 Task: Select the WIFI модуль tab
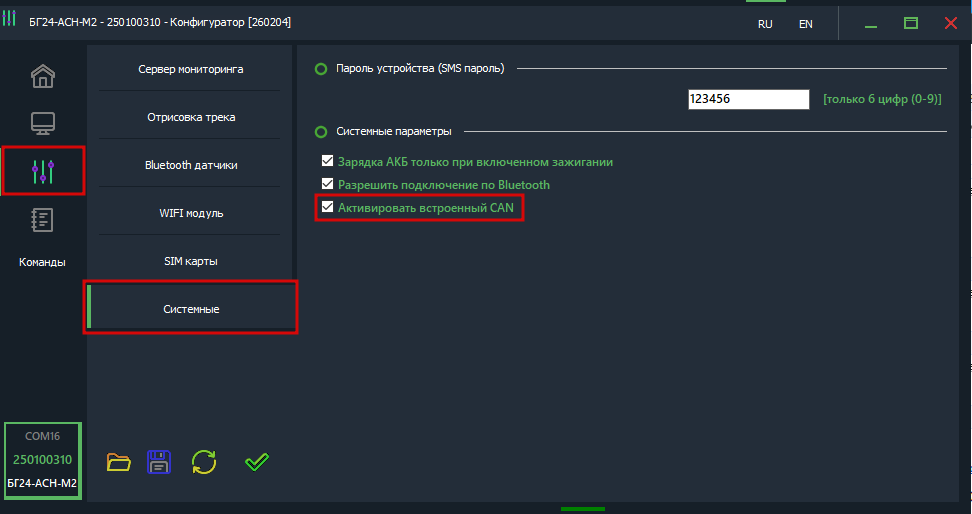(190, 213)
